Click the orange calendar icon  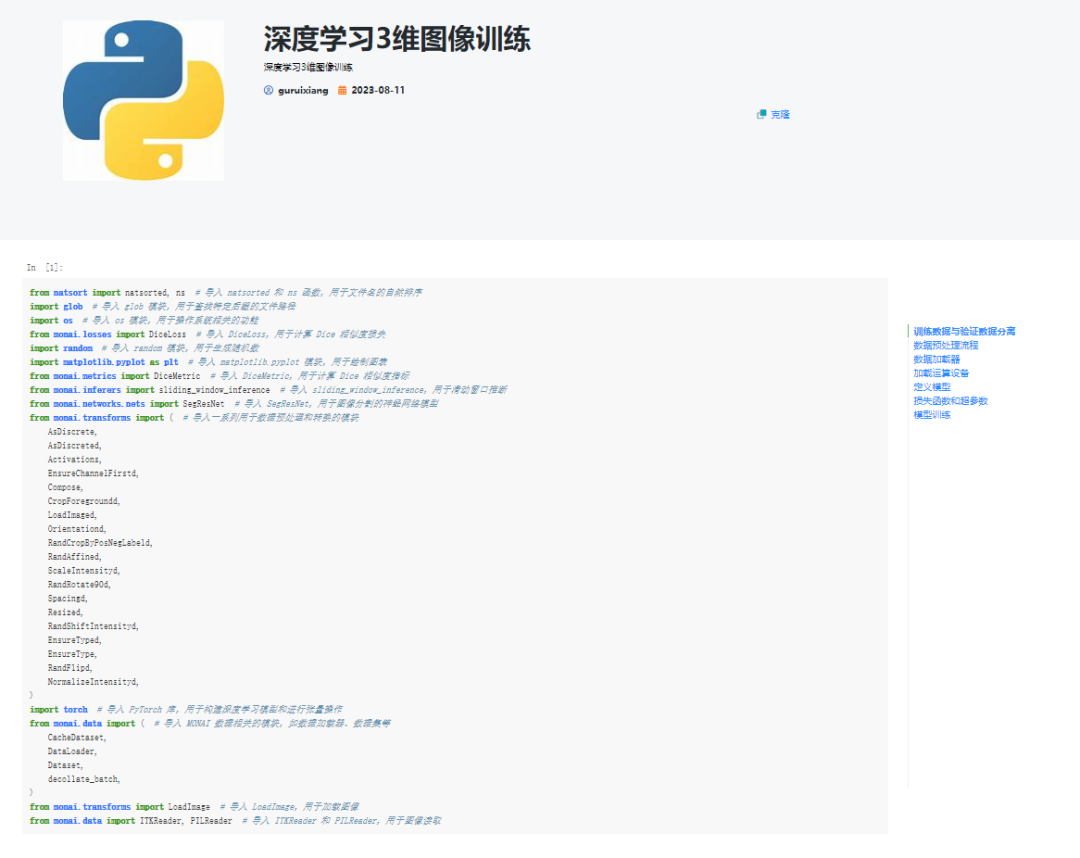342,90
